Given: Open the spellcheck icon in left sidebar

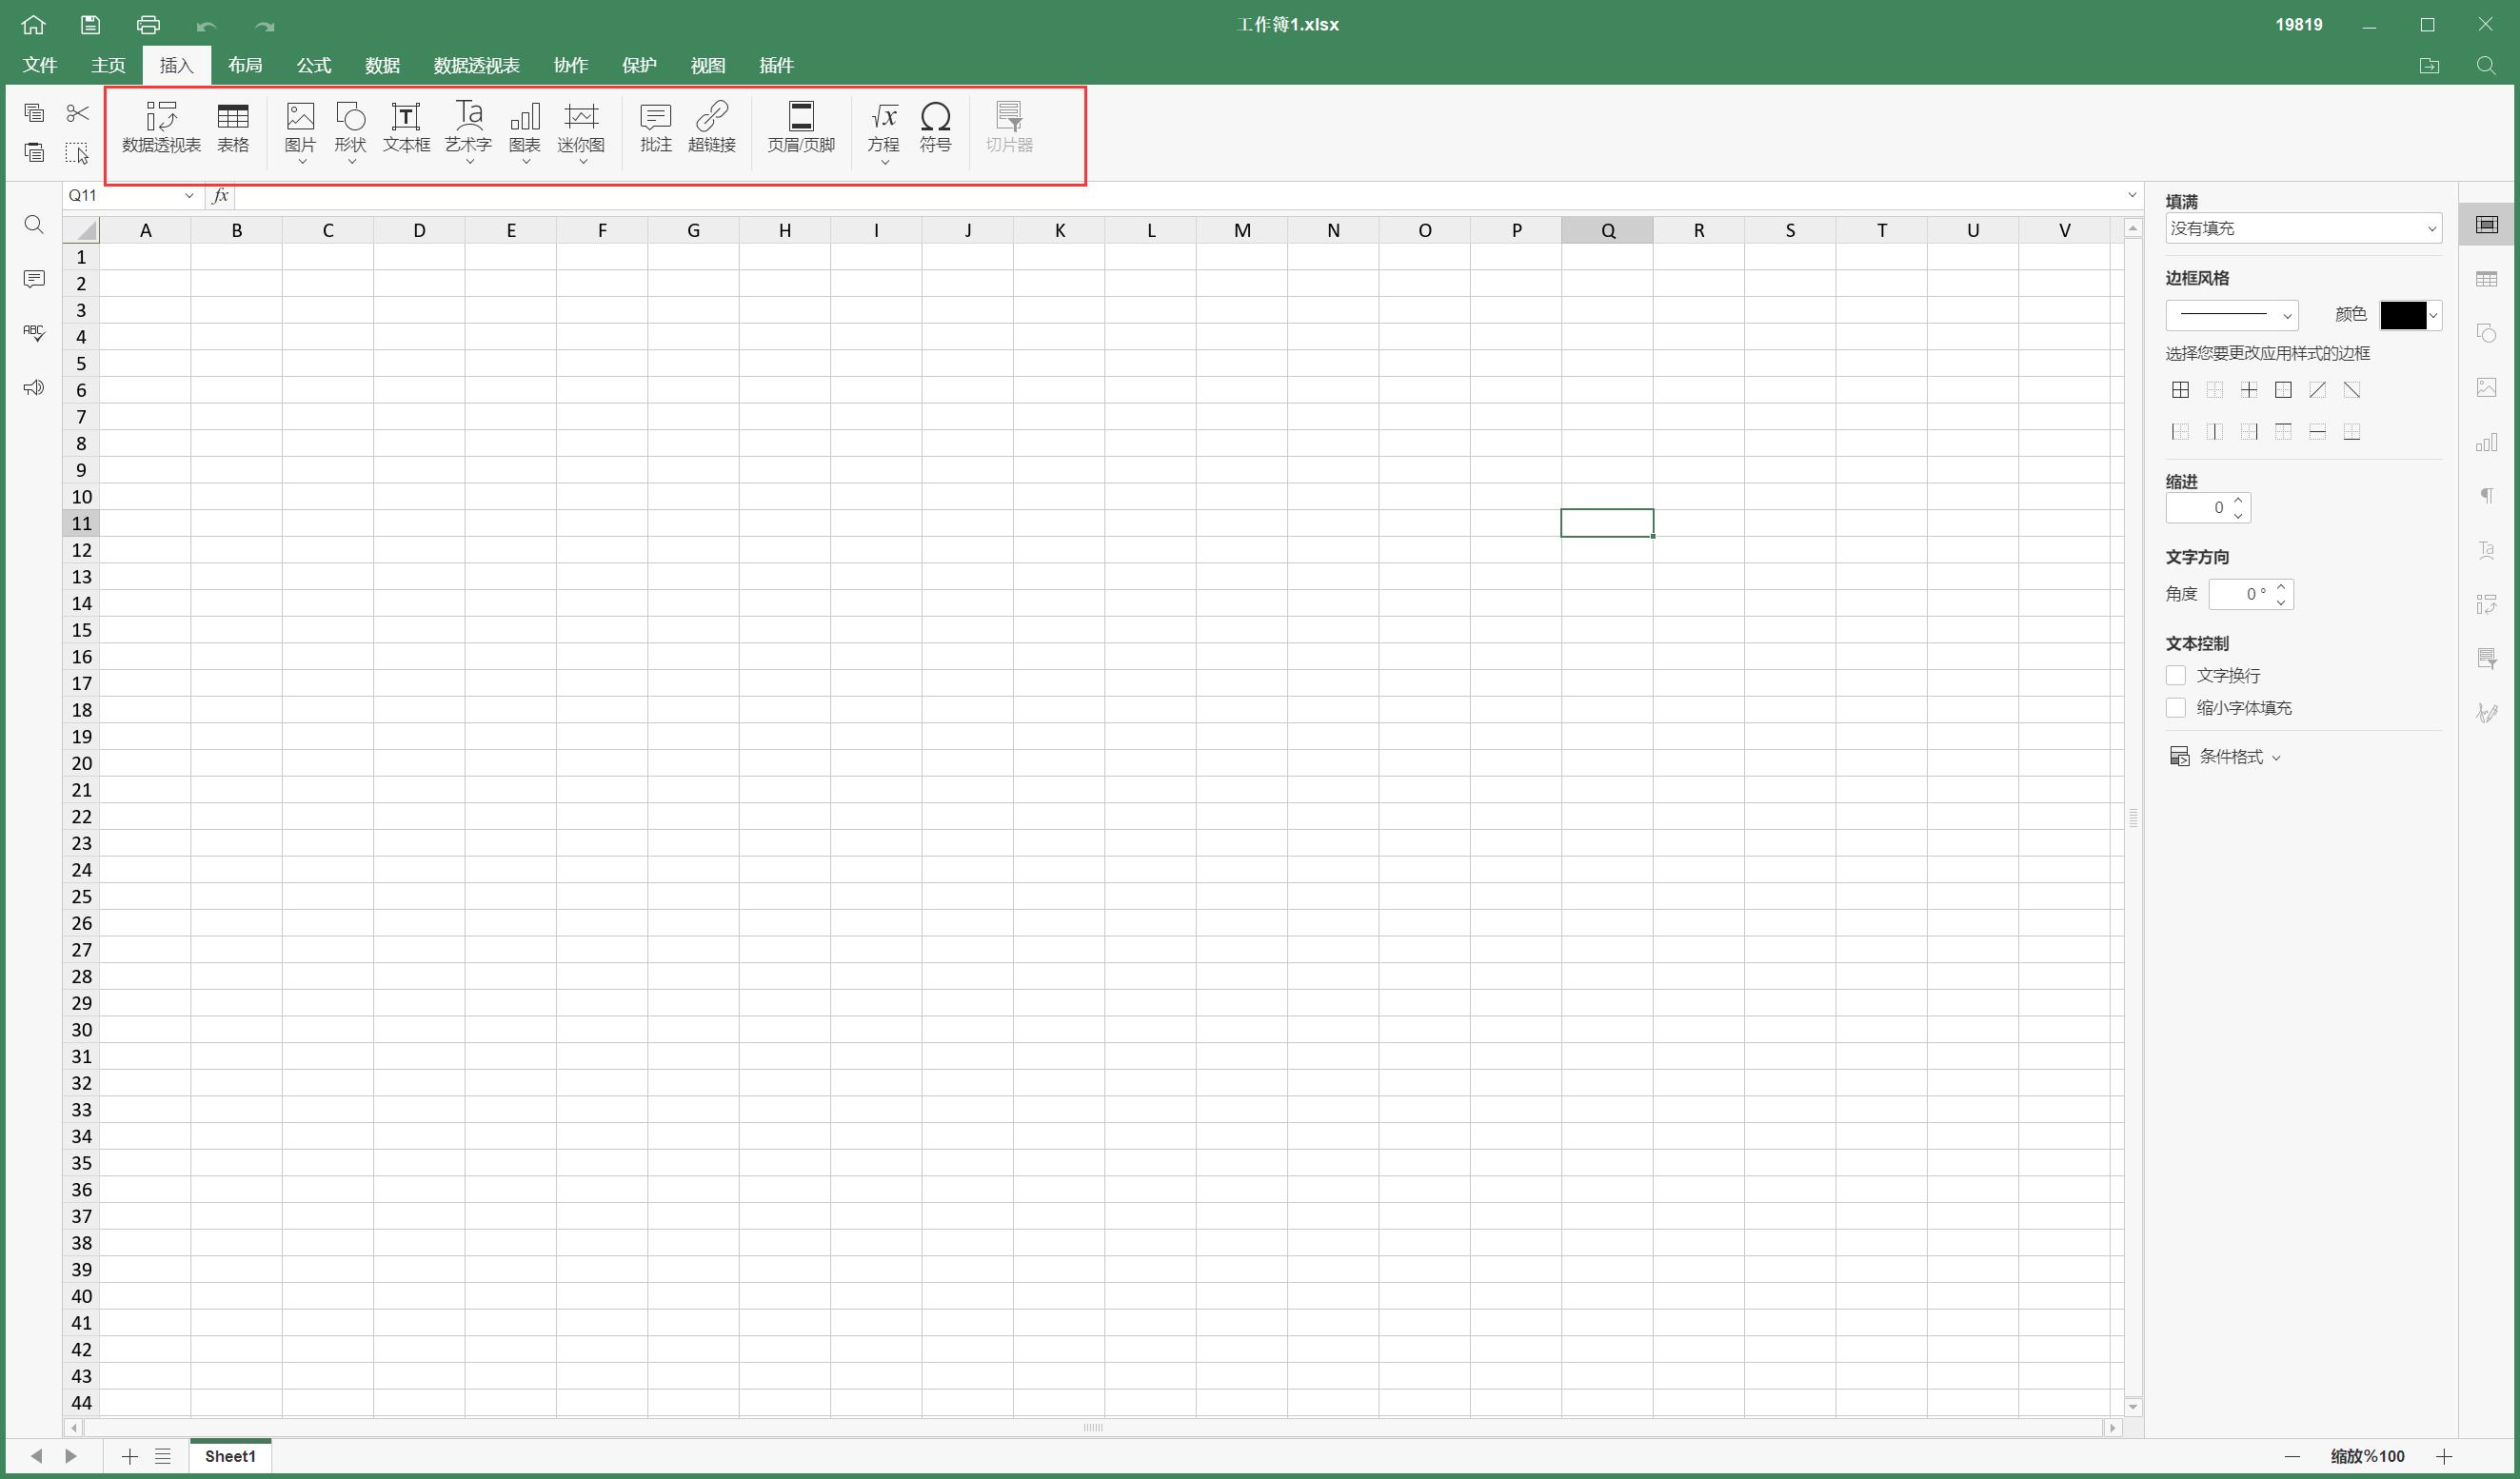Looking at the screenshot, I should click(x=34, y=332).
